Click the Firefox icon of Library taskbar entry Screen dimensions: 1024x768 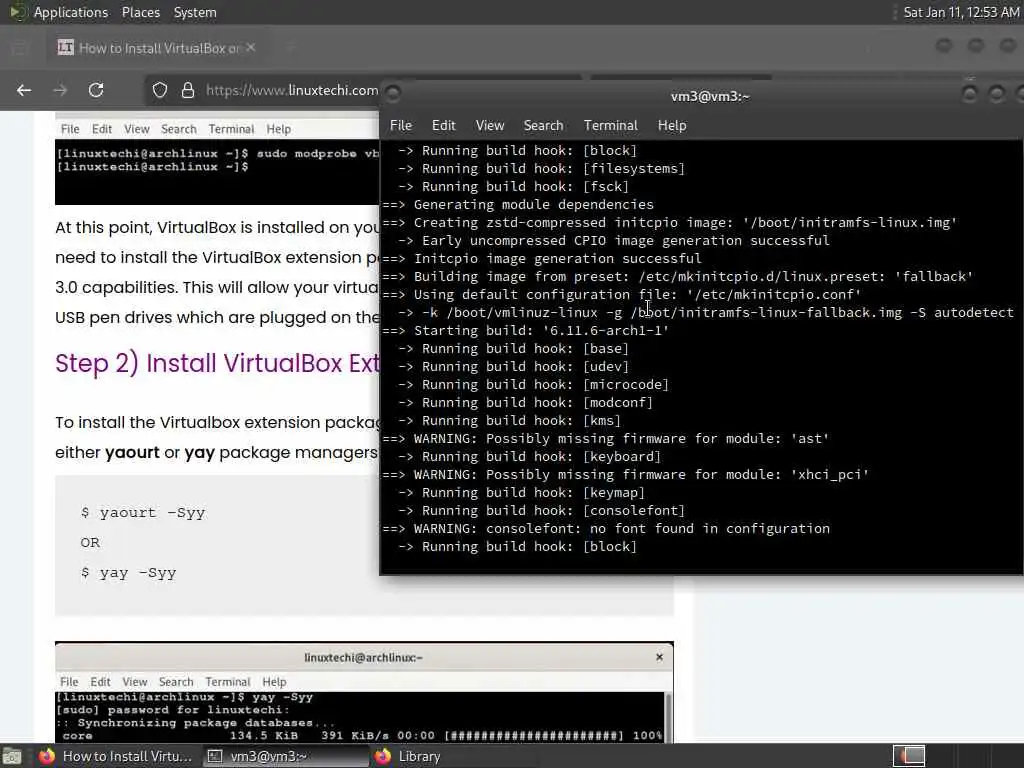tap(383, 756)
